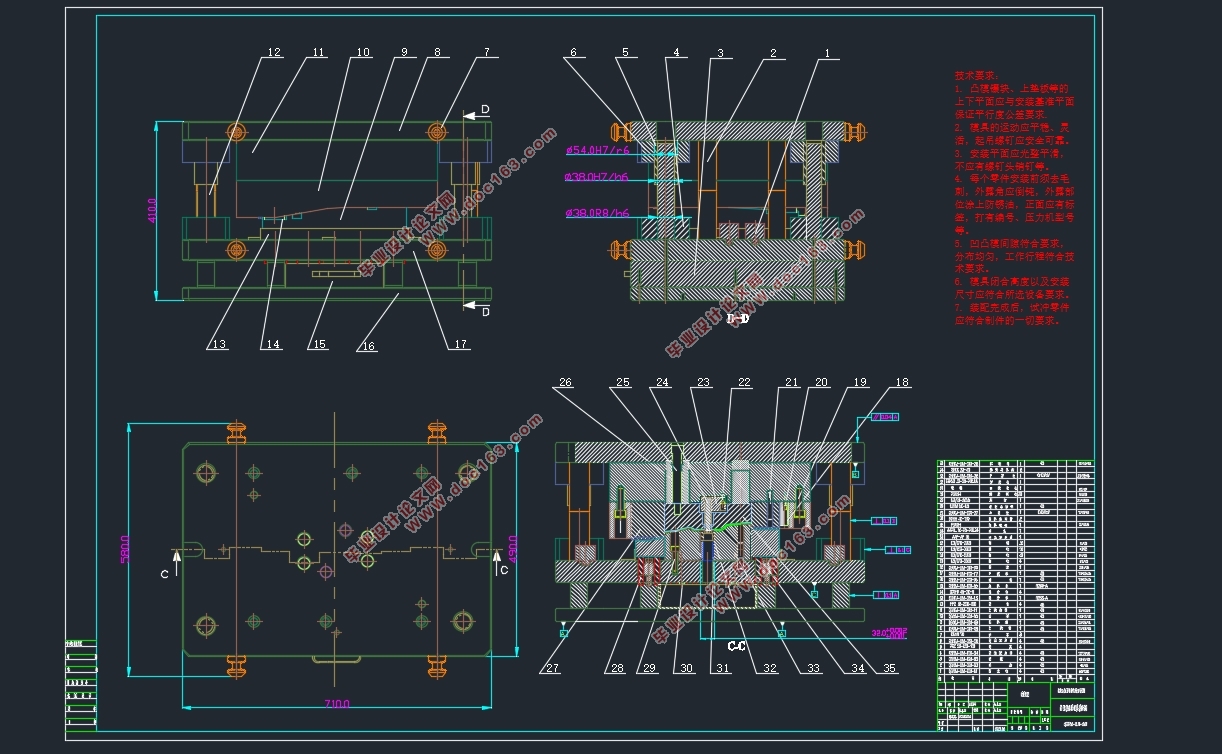Click part callout number 4
Viewport: 1222px width, 754px height.
point(676,53)
